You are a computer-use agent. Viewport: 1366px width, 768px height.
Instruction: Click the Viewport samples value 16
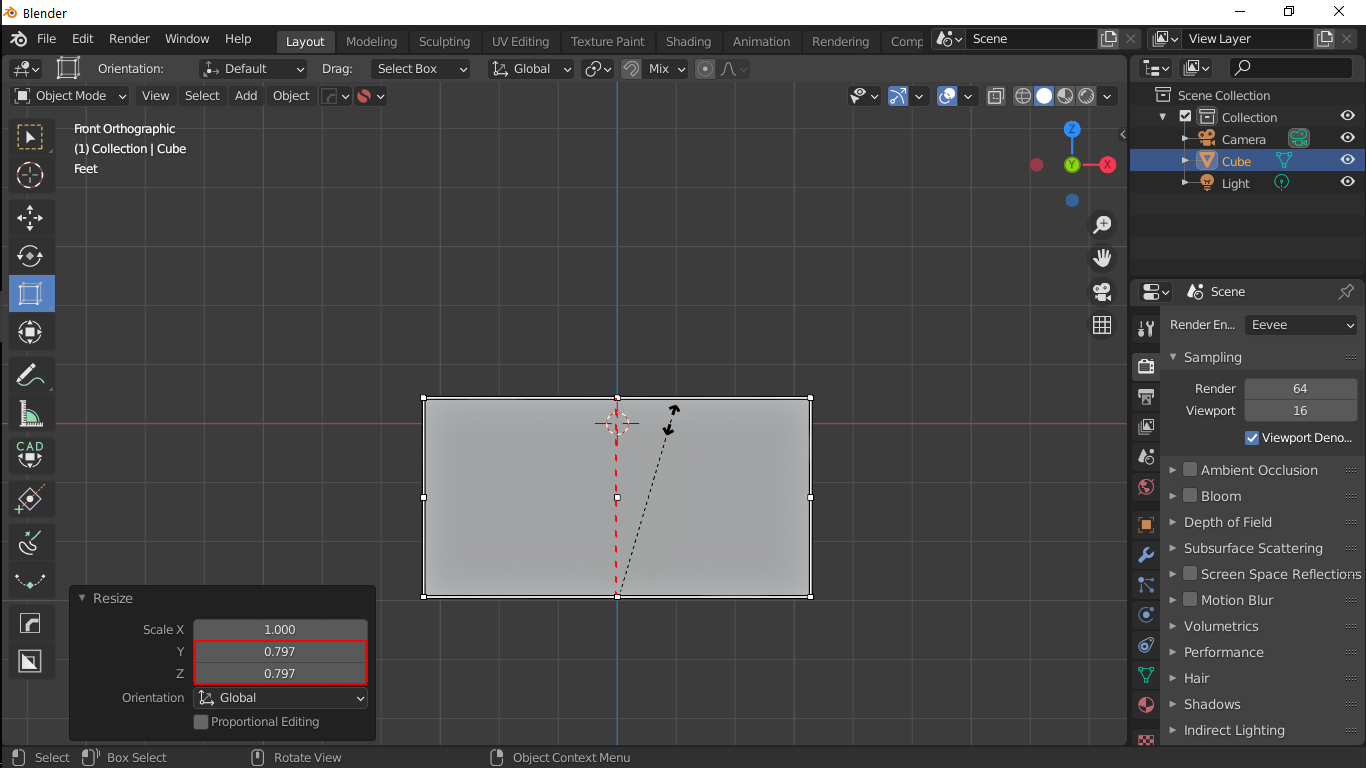click(1301, 411)
